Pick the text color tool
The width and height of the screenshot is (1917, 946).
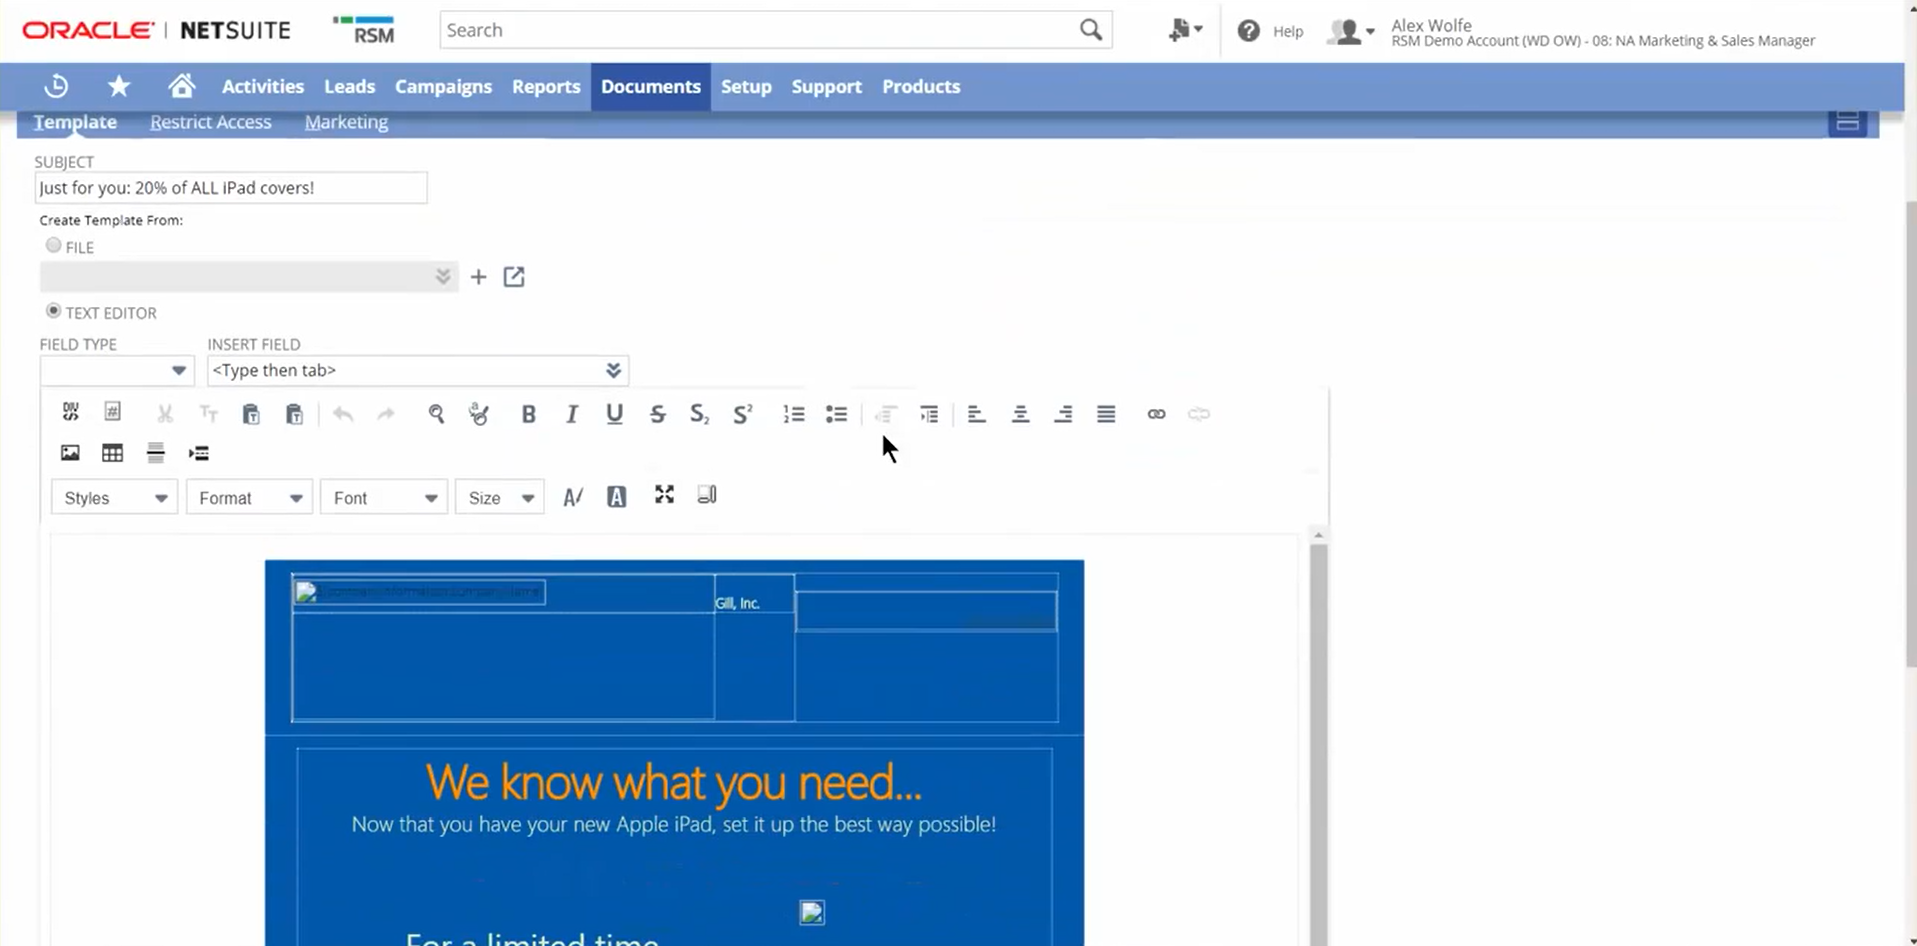click(573, 497)
